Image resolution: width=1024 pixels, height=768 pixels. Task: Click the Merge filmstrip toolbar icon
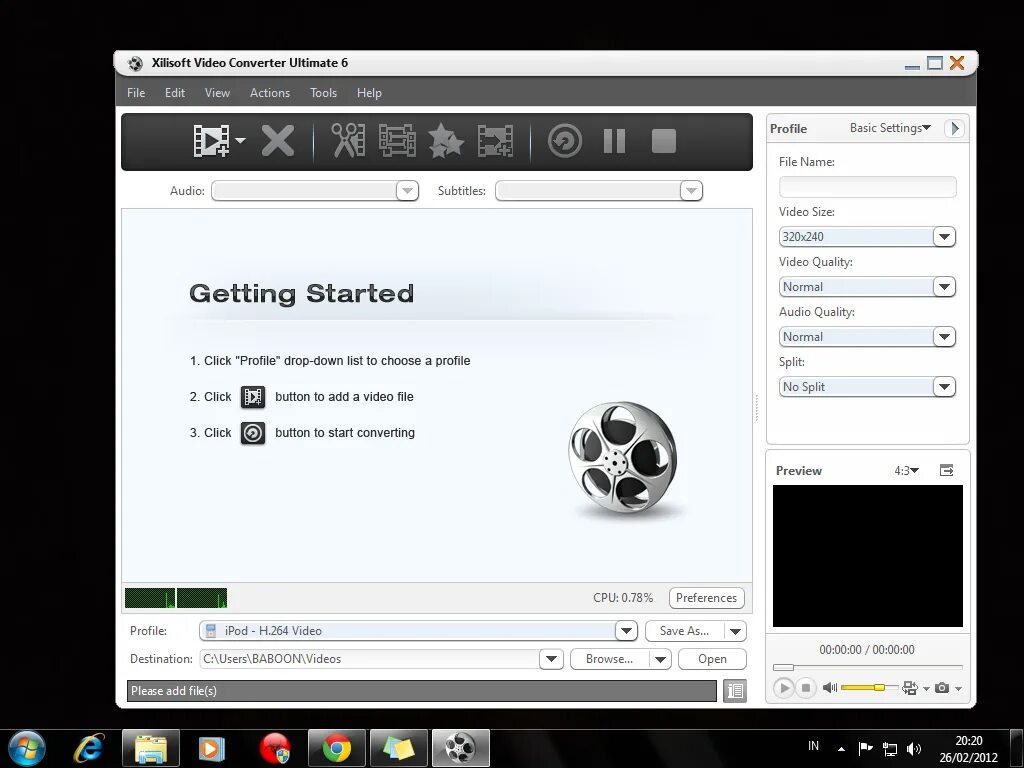click(x=397, y=140)
